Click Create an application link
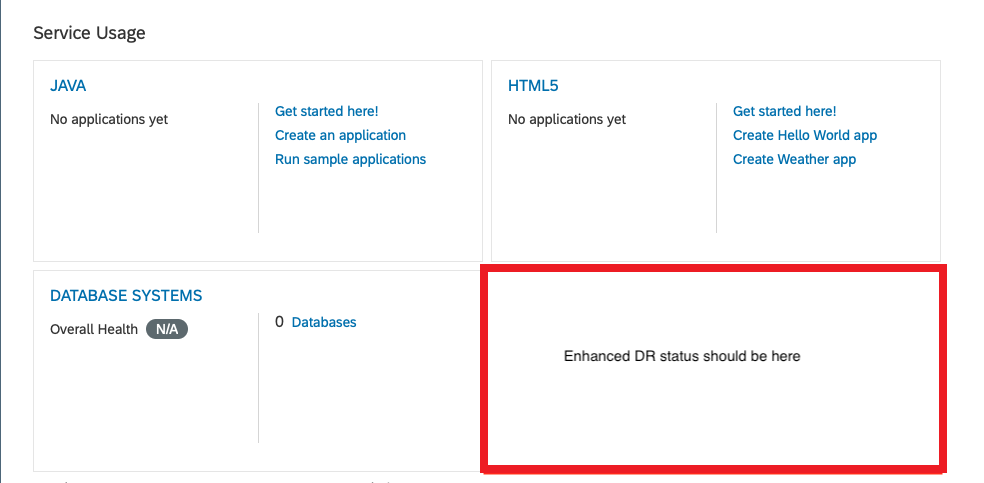The height and width of the screenshot is (483, 984). tap(340, 135)
